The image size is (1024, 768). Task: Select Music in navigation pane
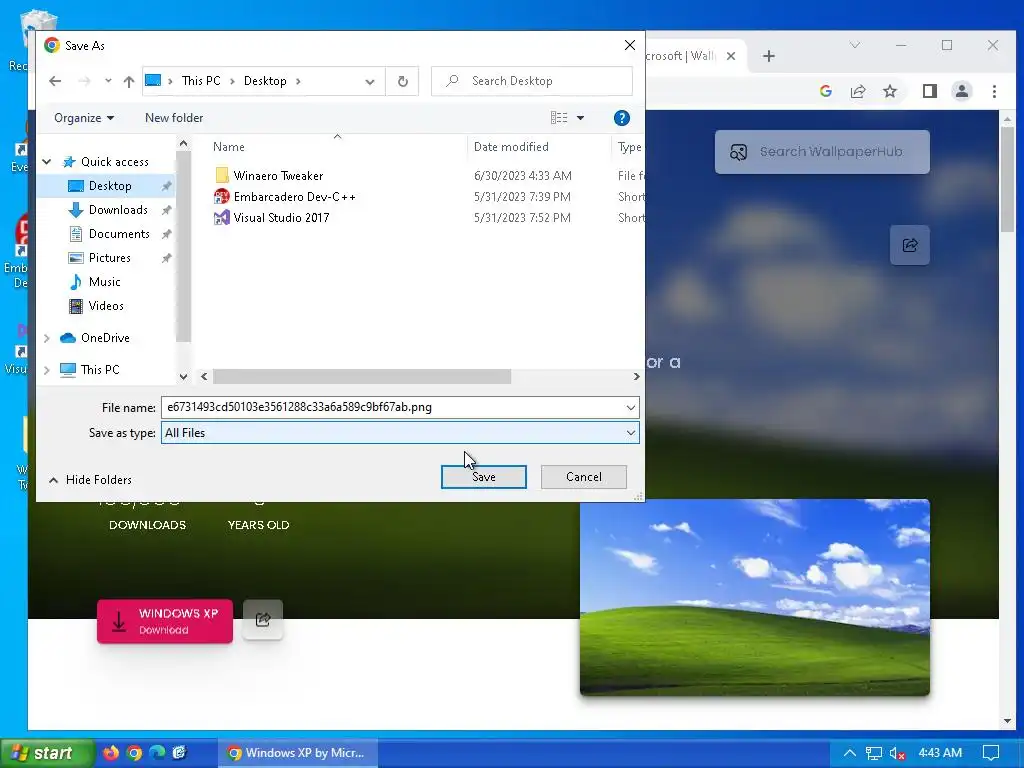(104, 281)
